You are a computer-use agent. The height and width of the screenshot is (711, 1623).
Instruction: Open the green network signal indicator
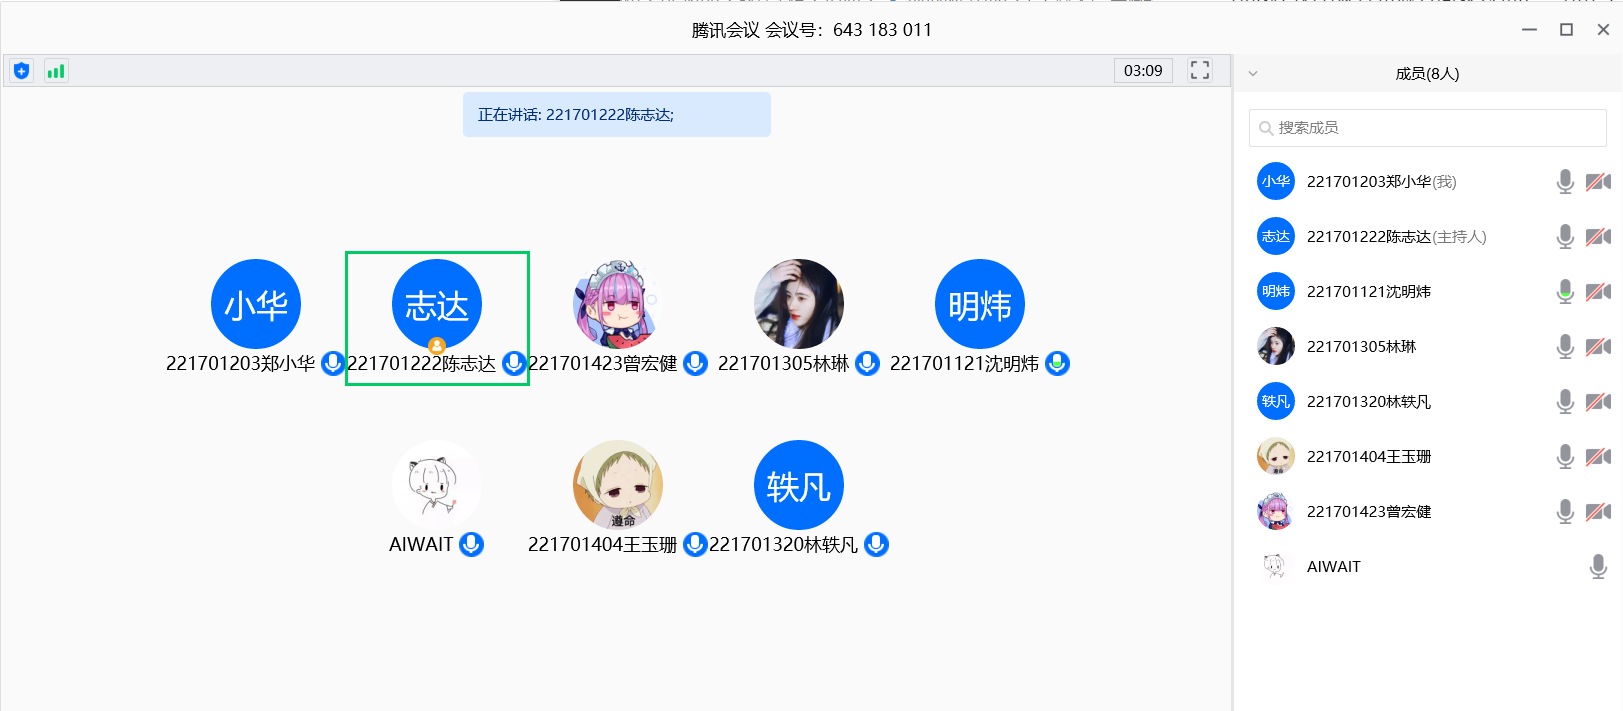(x=56, y=71)
